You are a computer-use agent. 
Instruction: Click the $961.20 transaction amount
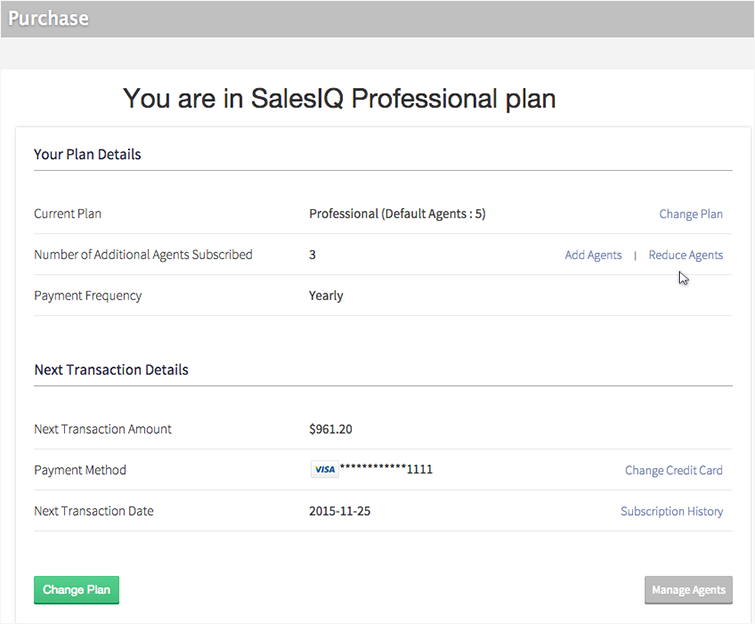(330, 429)
